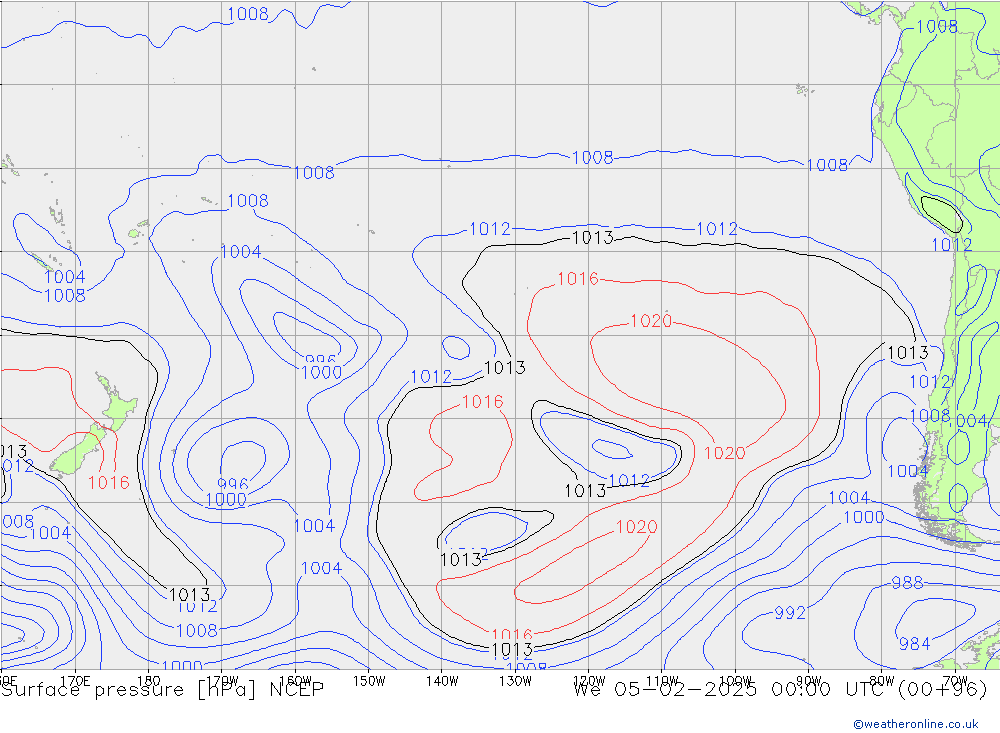Image resolution: width=1000 pixels, height=733 pixels.
Task: Click the 130W longitude label
Action: tap(515, 681)
